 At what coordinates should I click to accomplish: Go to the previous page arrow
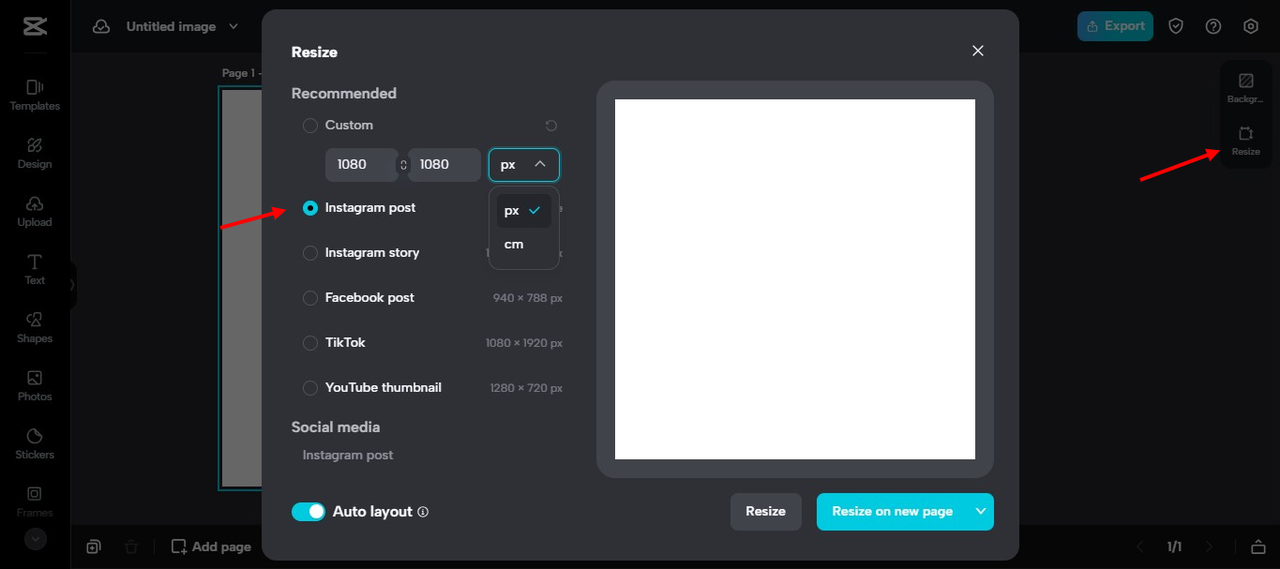click(1139, 547)
